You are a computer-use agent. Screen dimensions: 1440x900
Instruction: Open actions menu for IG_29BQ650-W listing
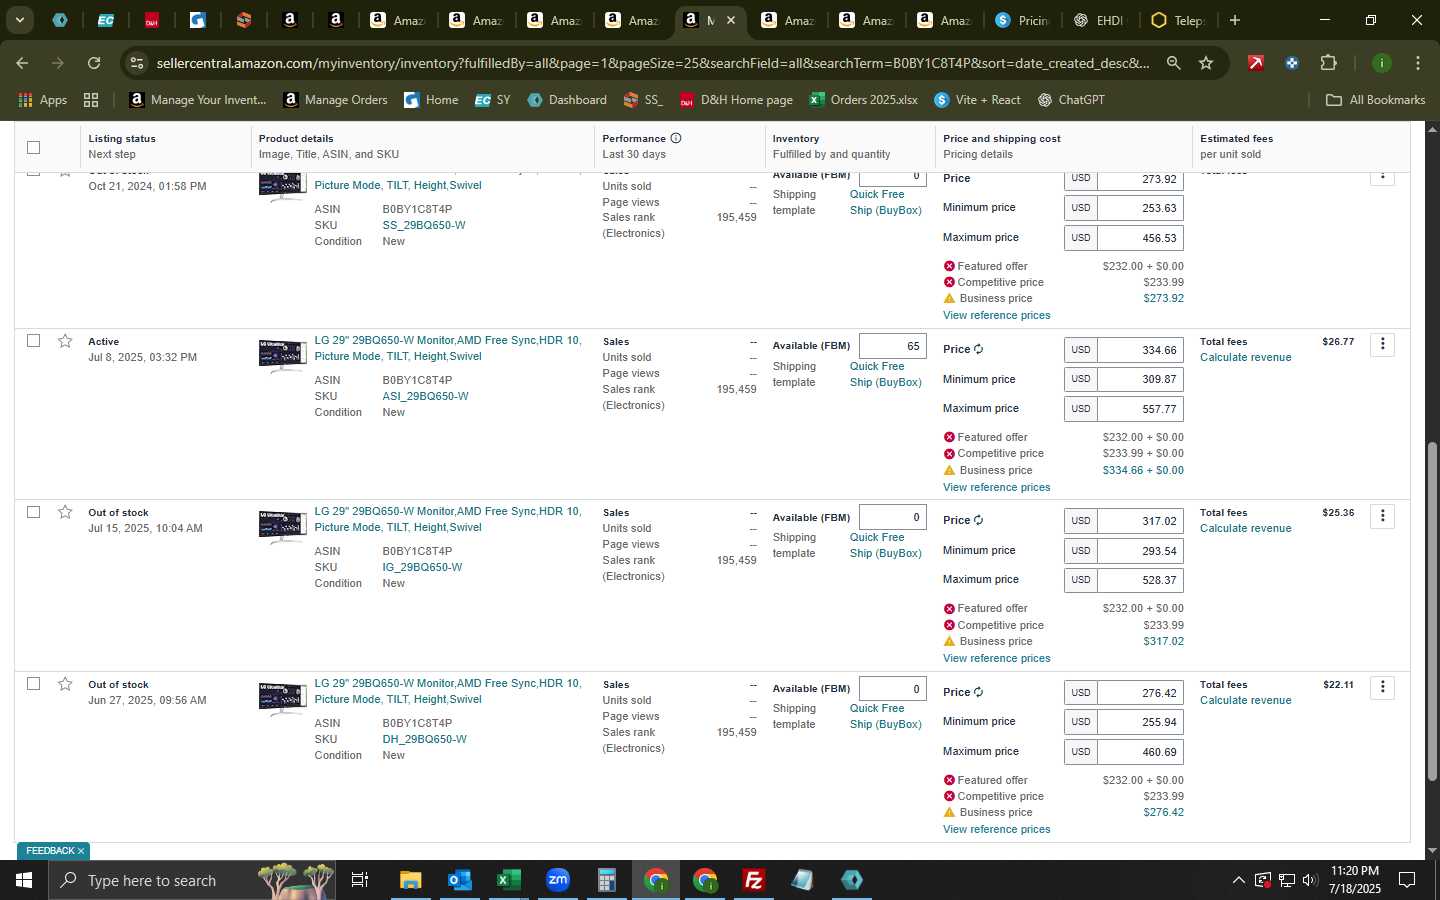pos(1382,516)
